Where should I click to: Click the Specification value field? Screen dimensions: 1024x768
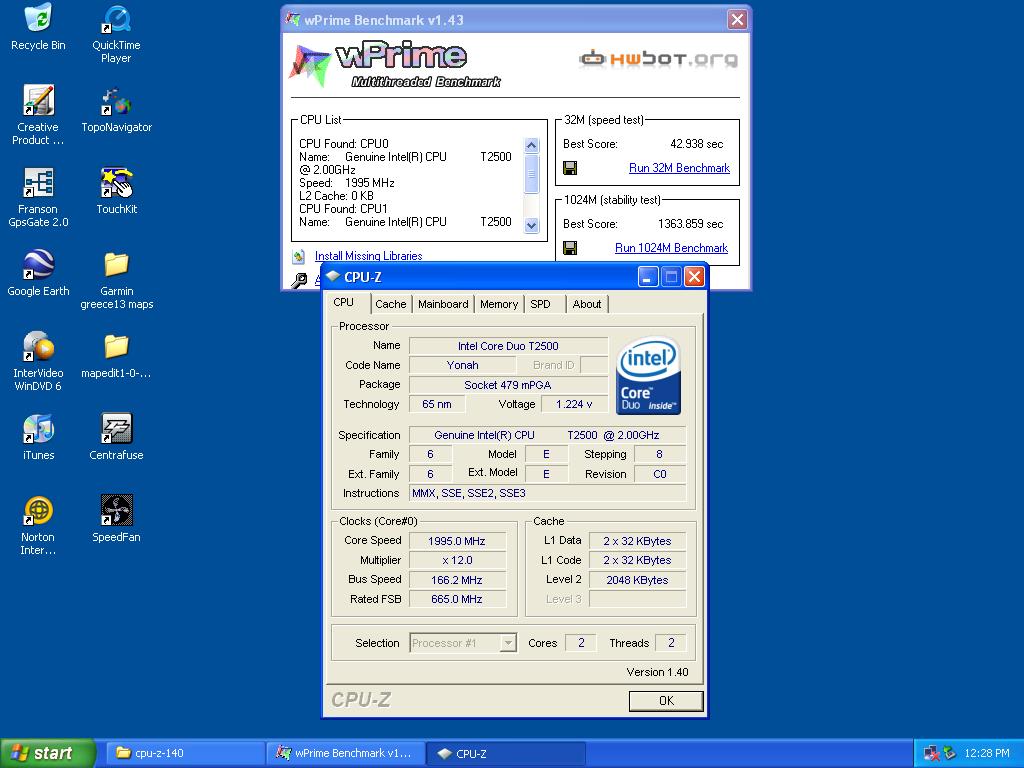coord(547,435)
